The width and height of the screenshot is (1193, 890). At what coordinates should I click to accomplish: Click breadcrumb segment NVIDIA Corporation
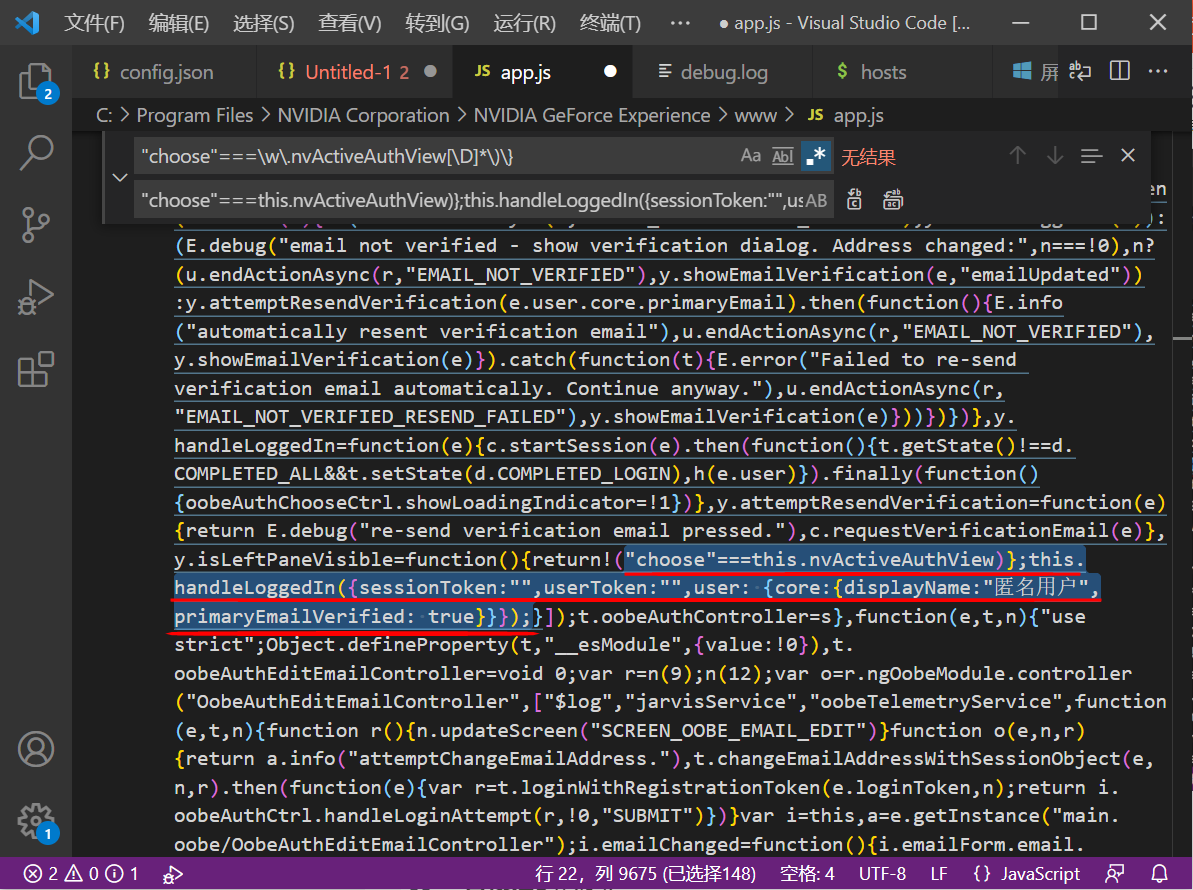(363, 116)
